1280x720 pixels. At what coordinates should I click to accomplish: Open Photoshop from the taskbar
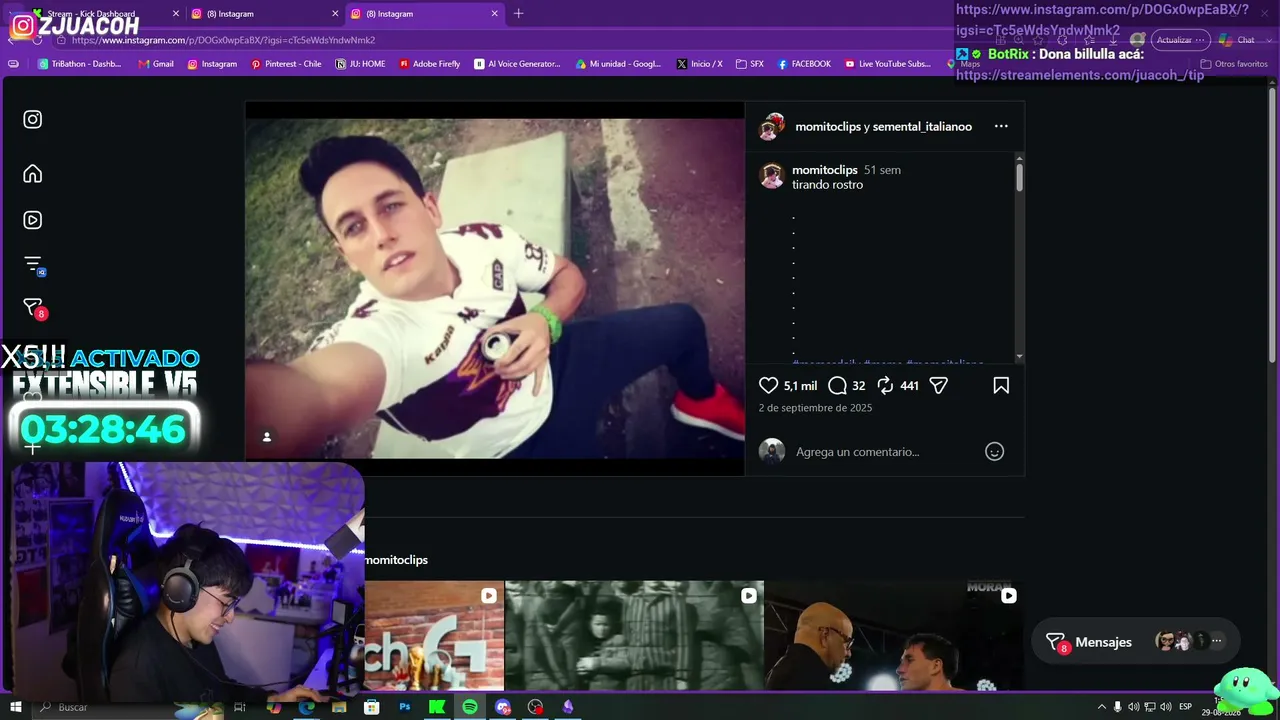click(x=405, y=707)
